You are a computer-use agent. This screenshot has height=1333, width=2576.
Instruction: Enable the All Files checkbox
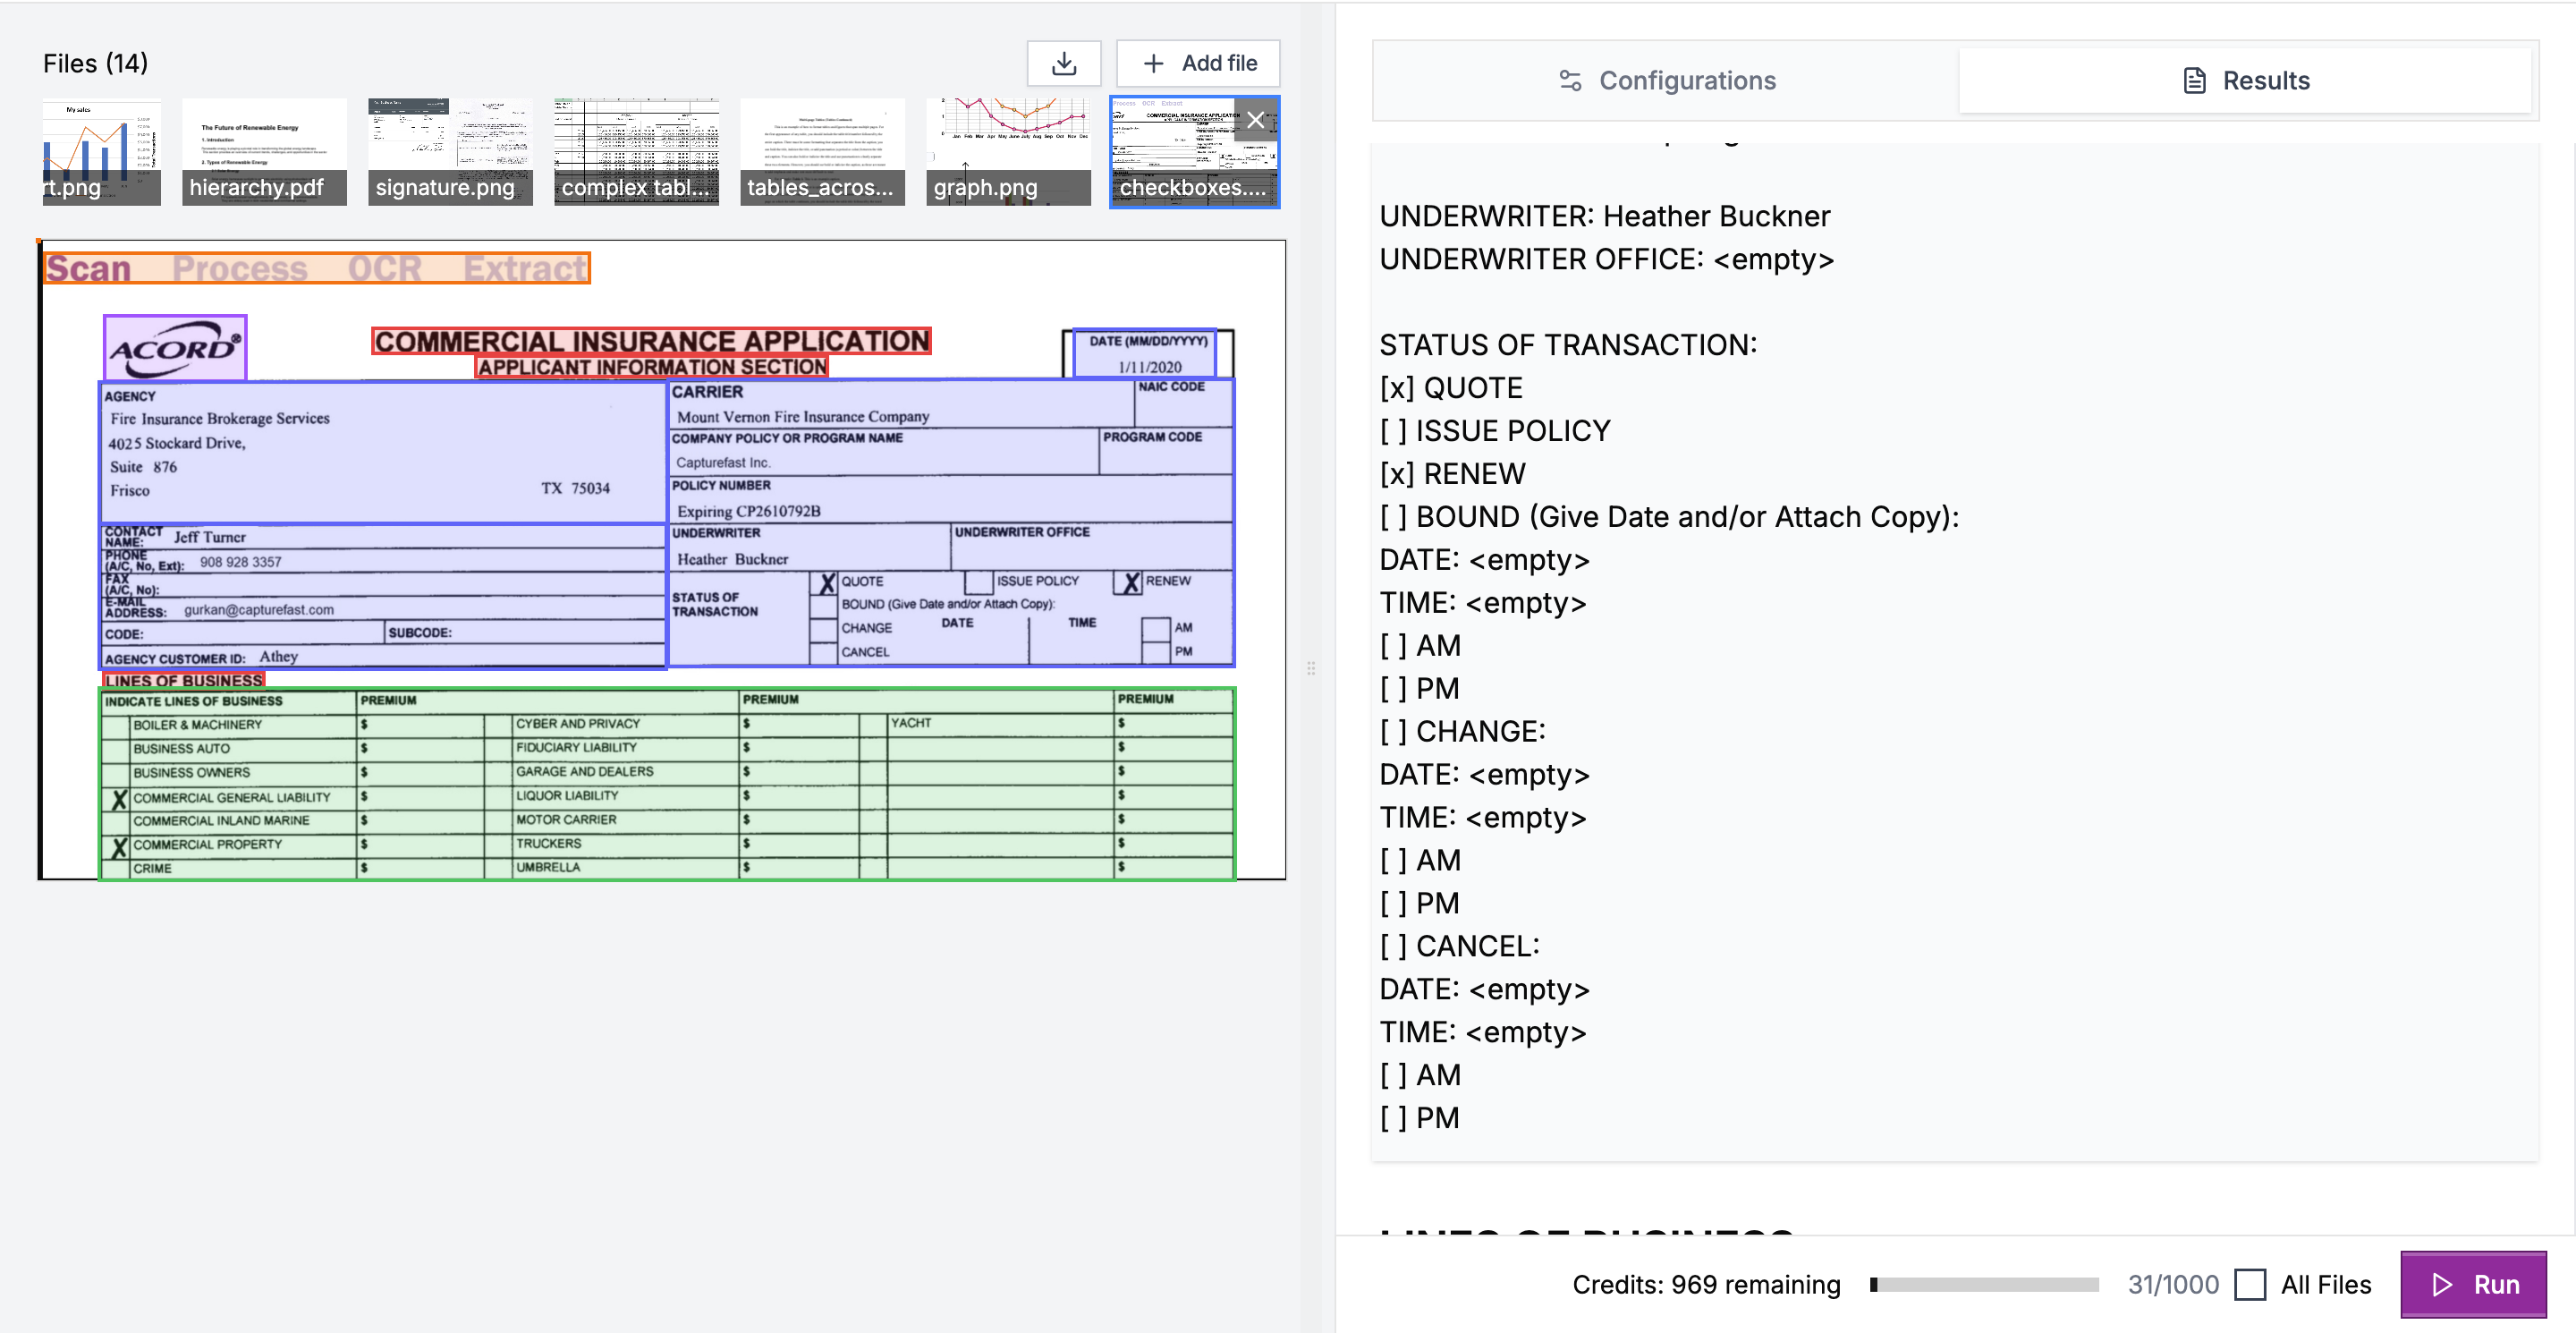(2251, 1284)
